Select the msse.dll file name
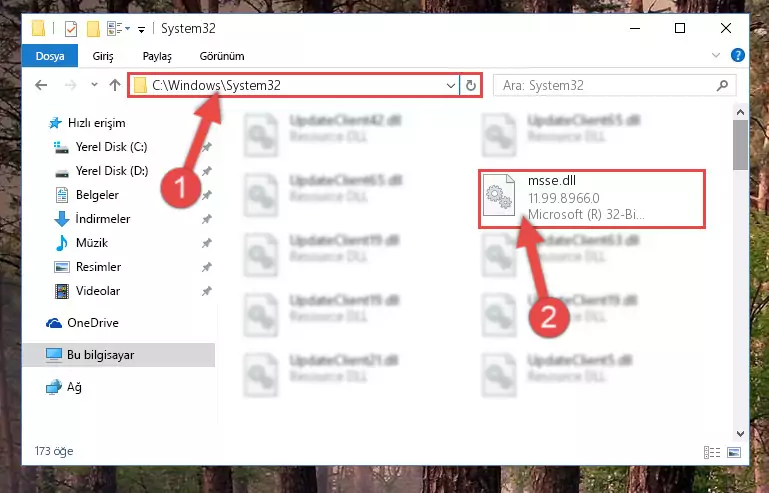 click(552, 181)
